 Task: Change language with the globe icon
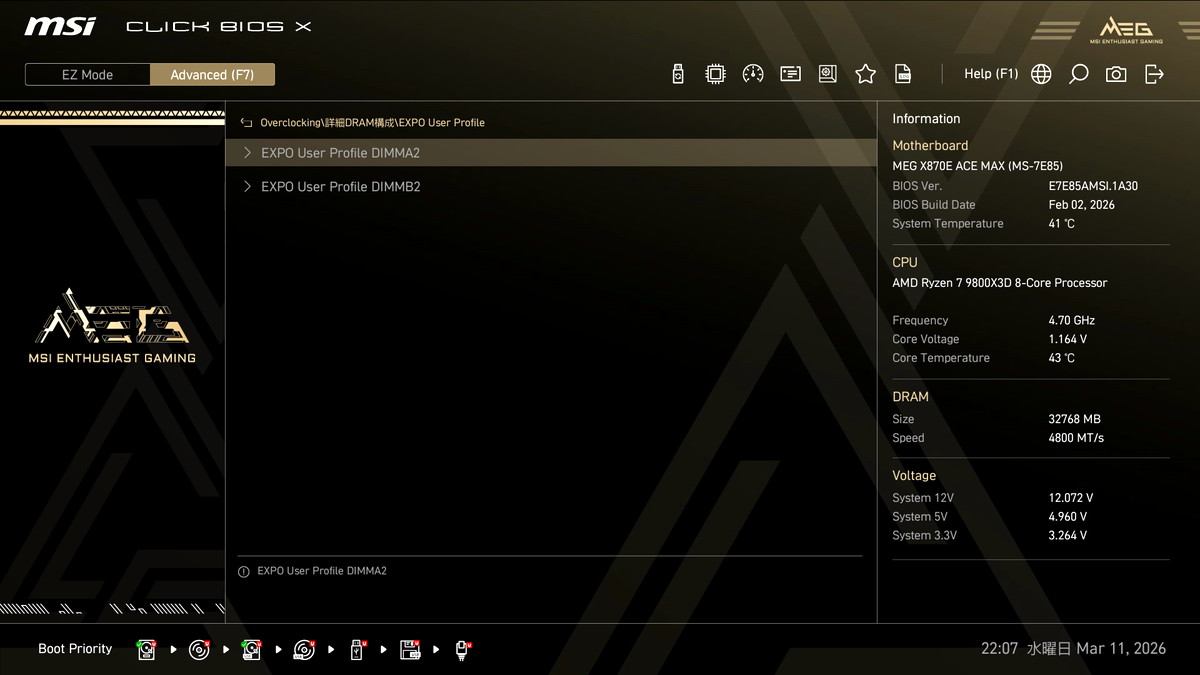coord(1041,74)
